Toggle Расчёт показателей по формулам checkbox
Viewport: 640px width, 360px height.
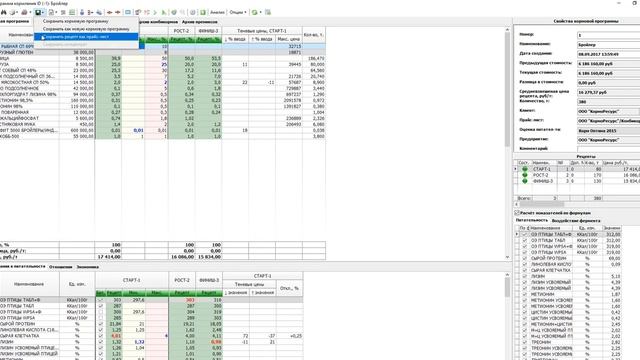point(517,213)
